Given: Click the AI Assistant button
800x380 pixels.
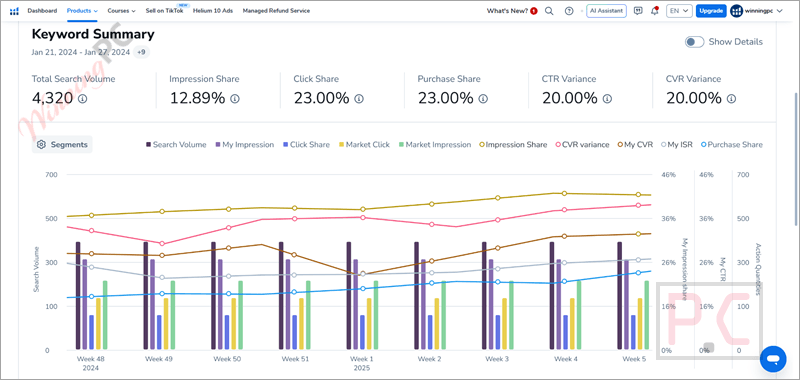Looking at the screenshot, I should (606, 11).
